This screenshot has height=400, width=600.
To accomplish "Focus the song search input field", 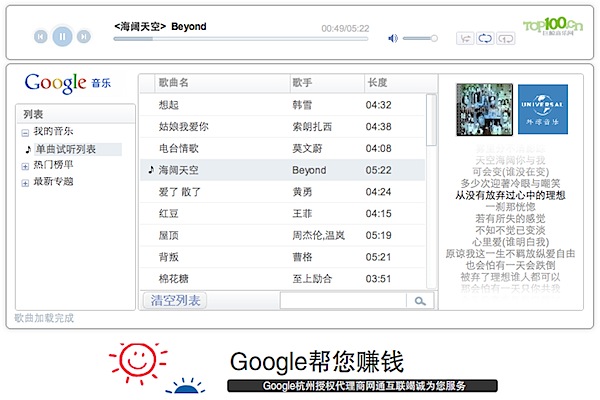I will click(x=343, y=301).
